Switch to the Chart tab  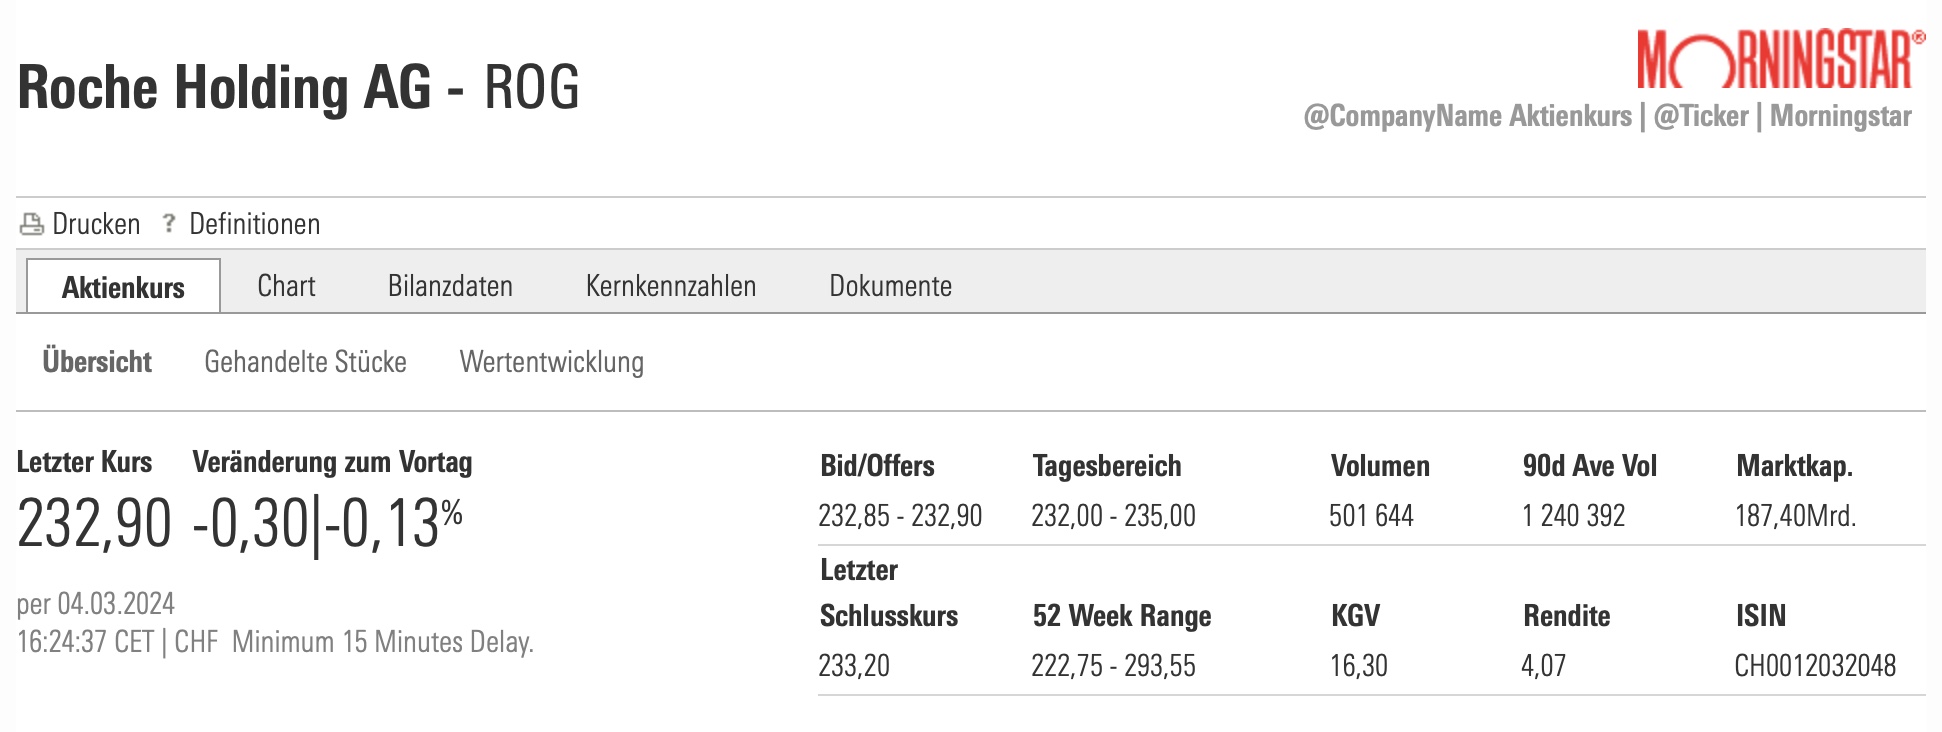(286, 286)
